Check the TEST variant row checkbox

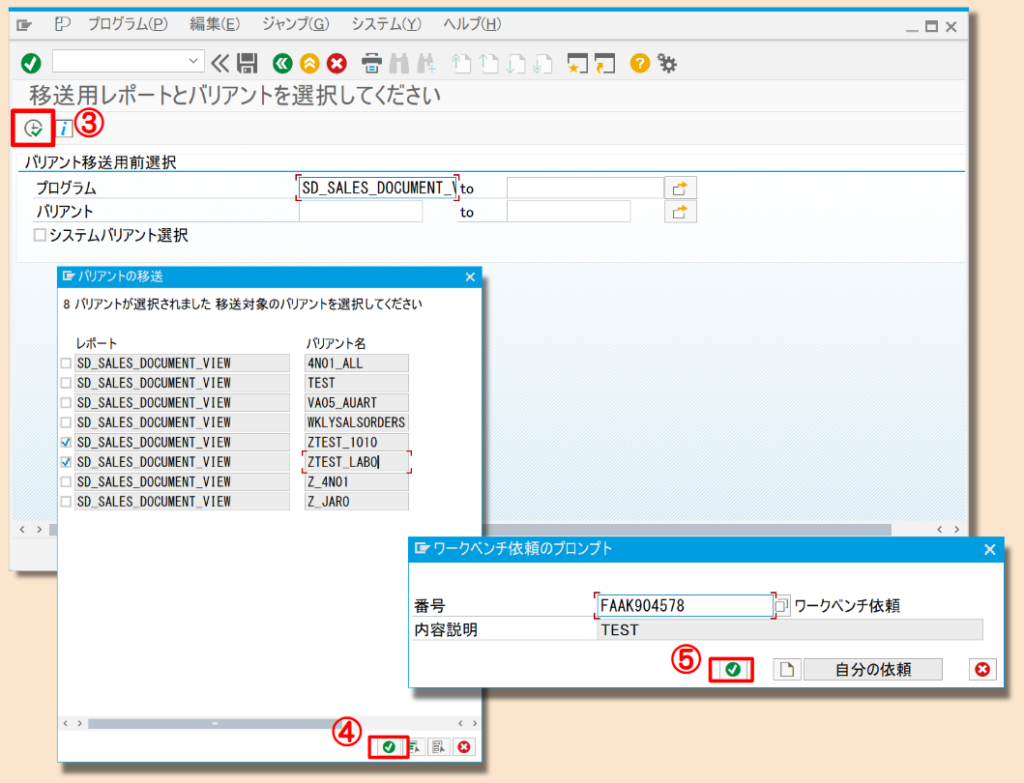click(66, 383)
